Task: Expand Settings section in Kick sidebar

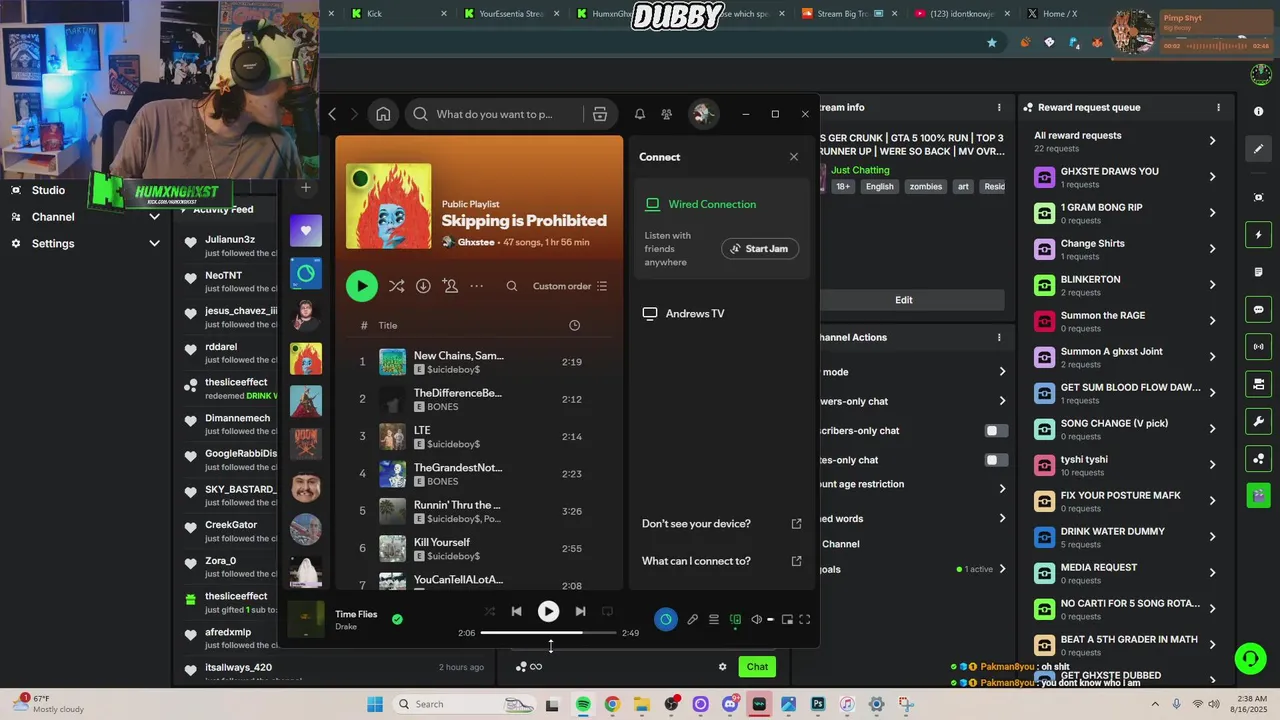Action: click(x=154, y=243)
